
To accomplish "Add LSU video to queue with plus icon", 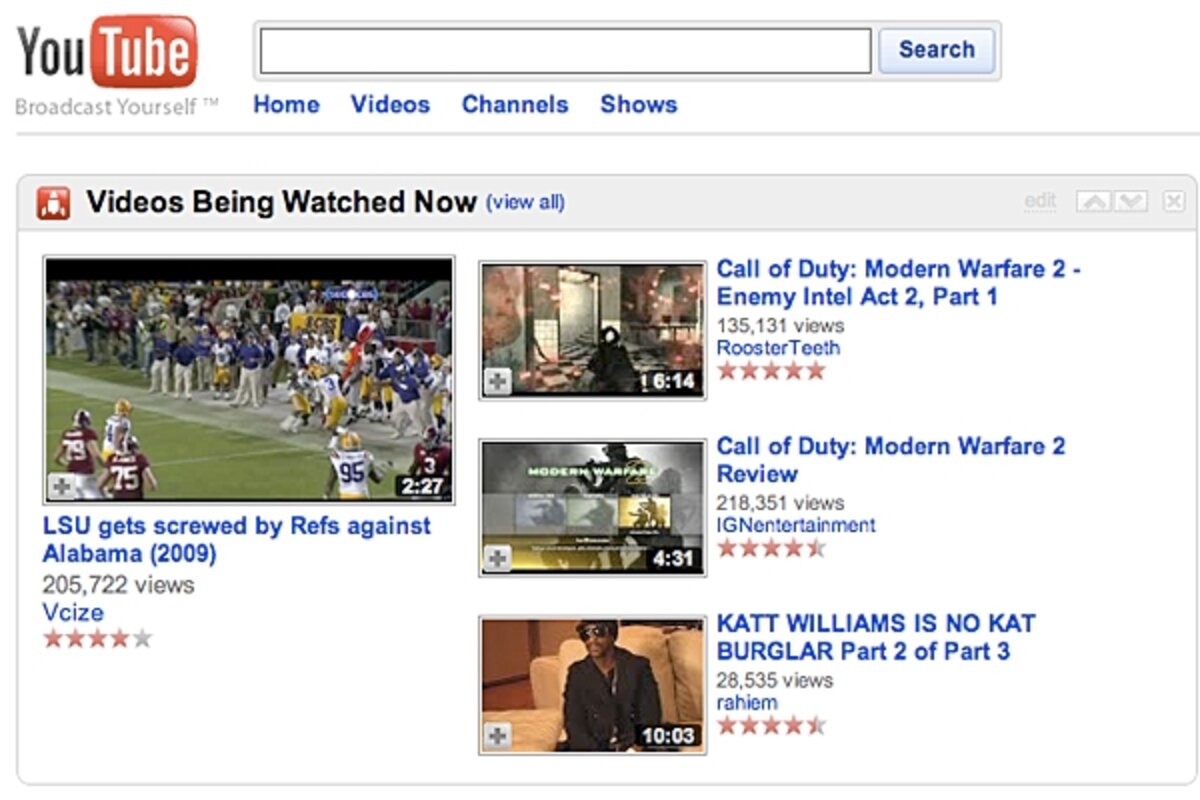I will tap(62, 487).
